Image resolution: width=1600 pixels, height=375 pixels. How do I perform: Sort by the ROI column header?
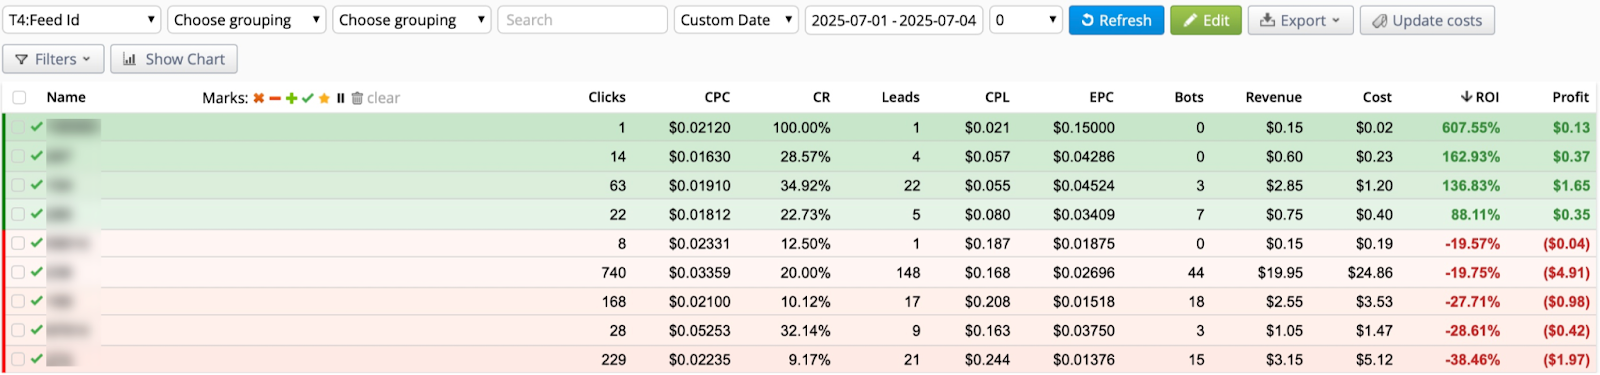[x=1480, y=97]
